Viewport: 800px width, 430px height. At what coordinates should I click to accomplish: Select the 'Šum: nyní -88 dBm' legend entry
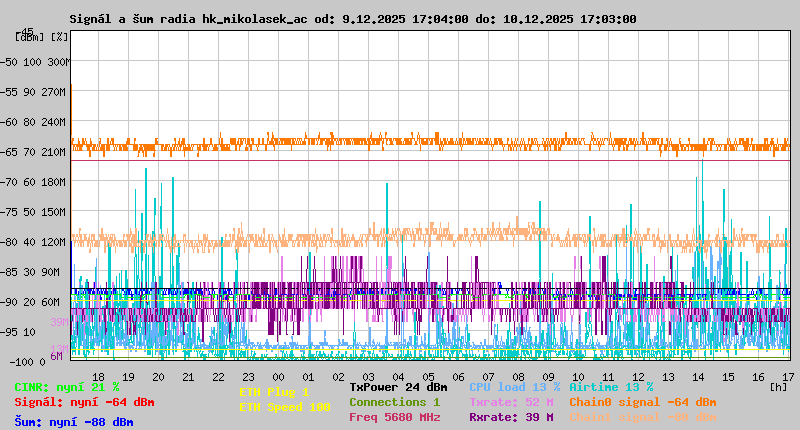[x=74, y=422]
